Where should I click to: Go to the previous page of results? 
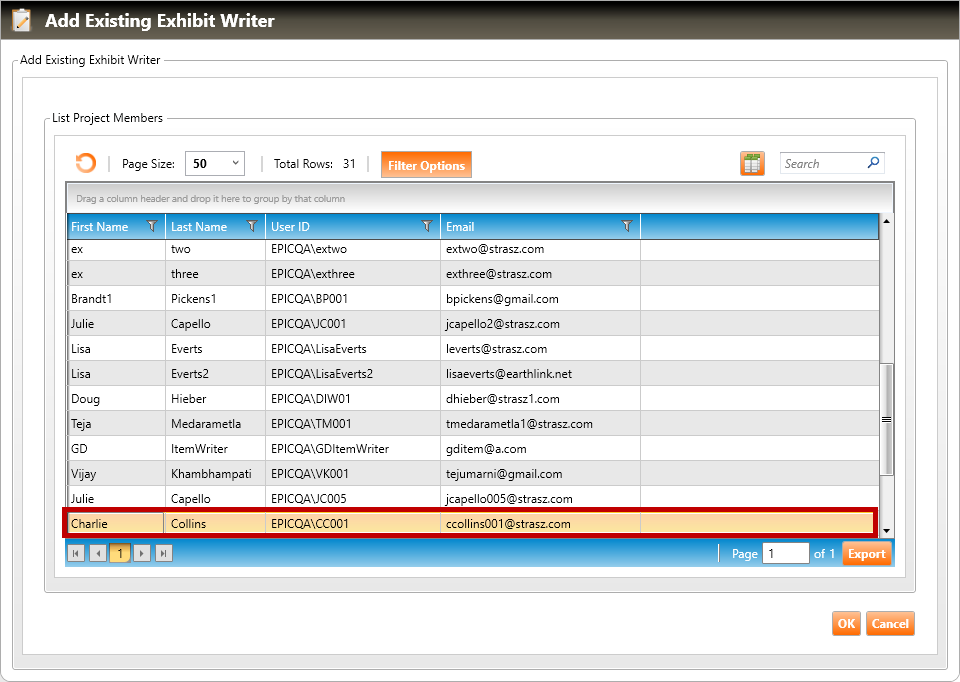point(97,553)
